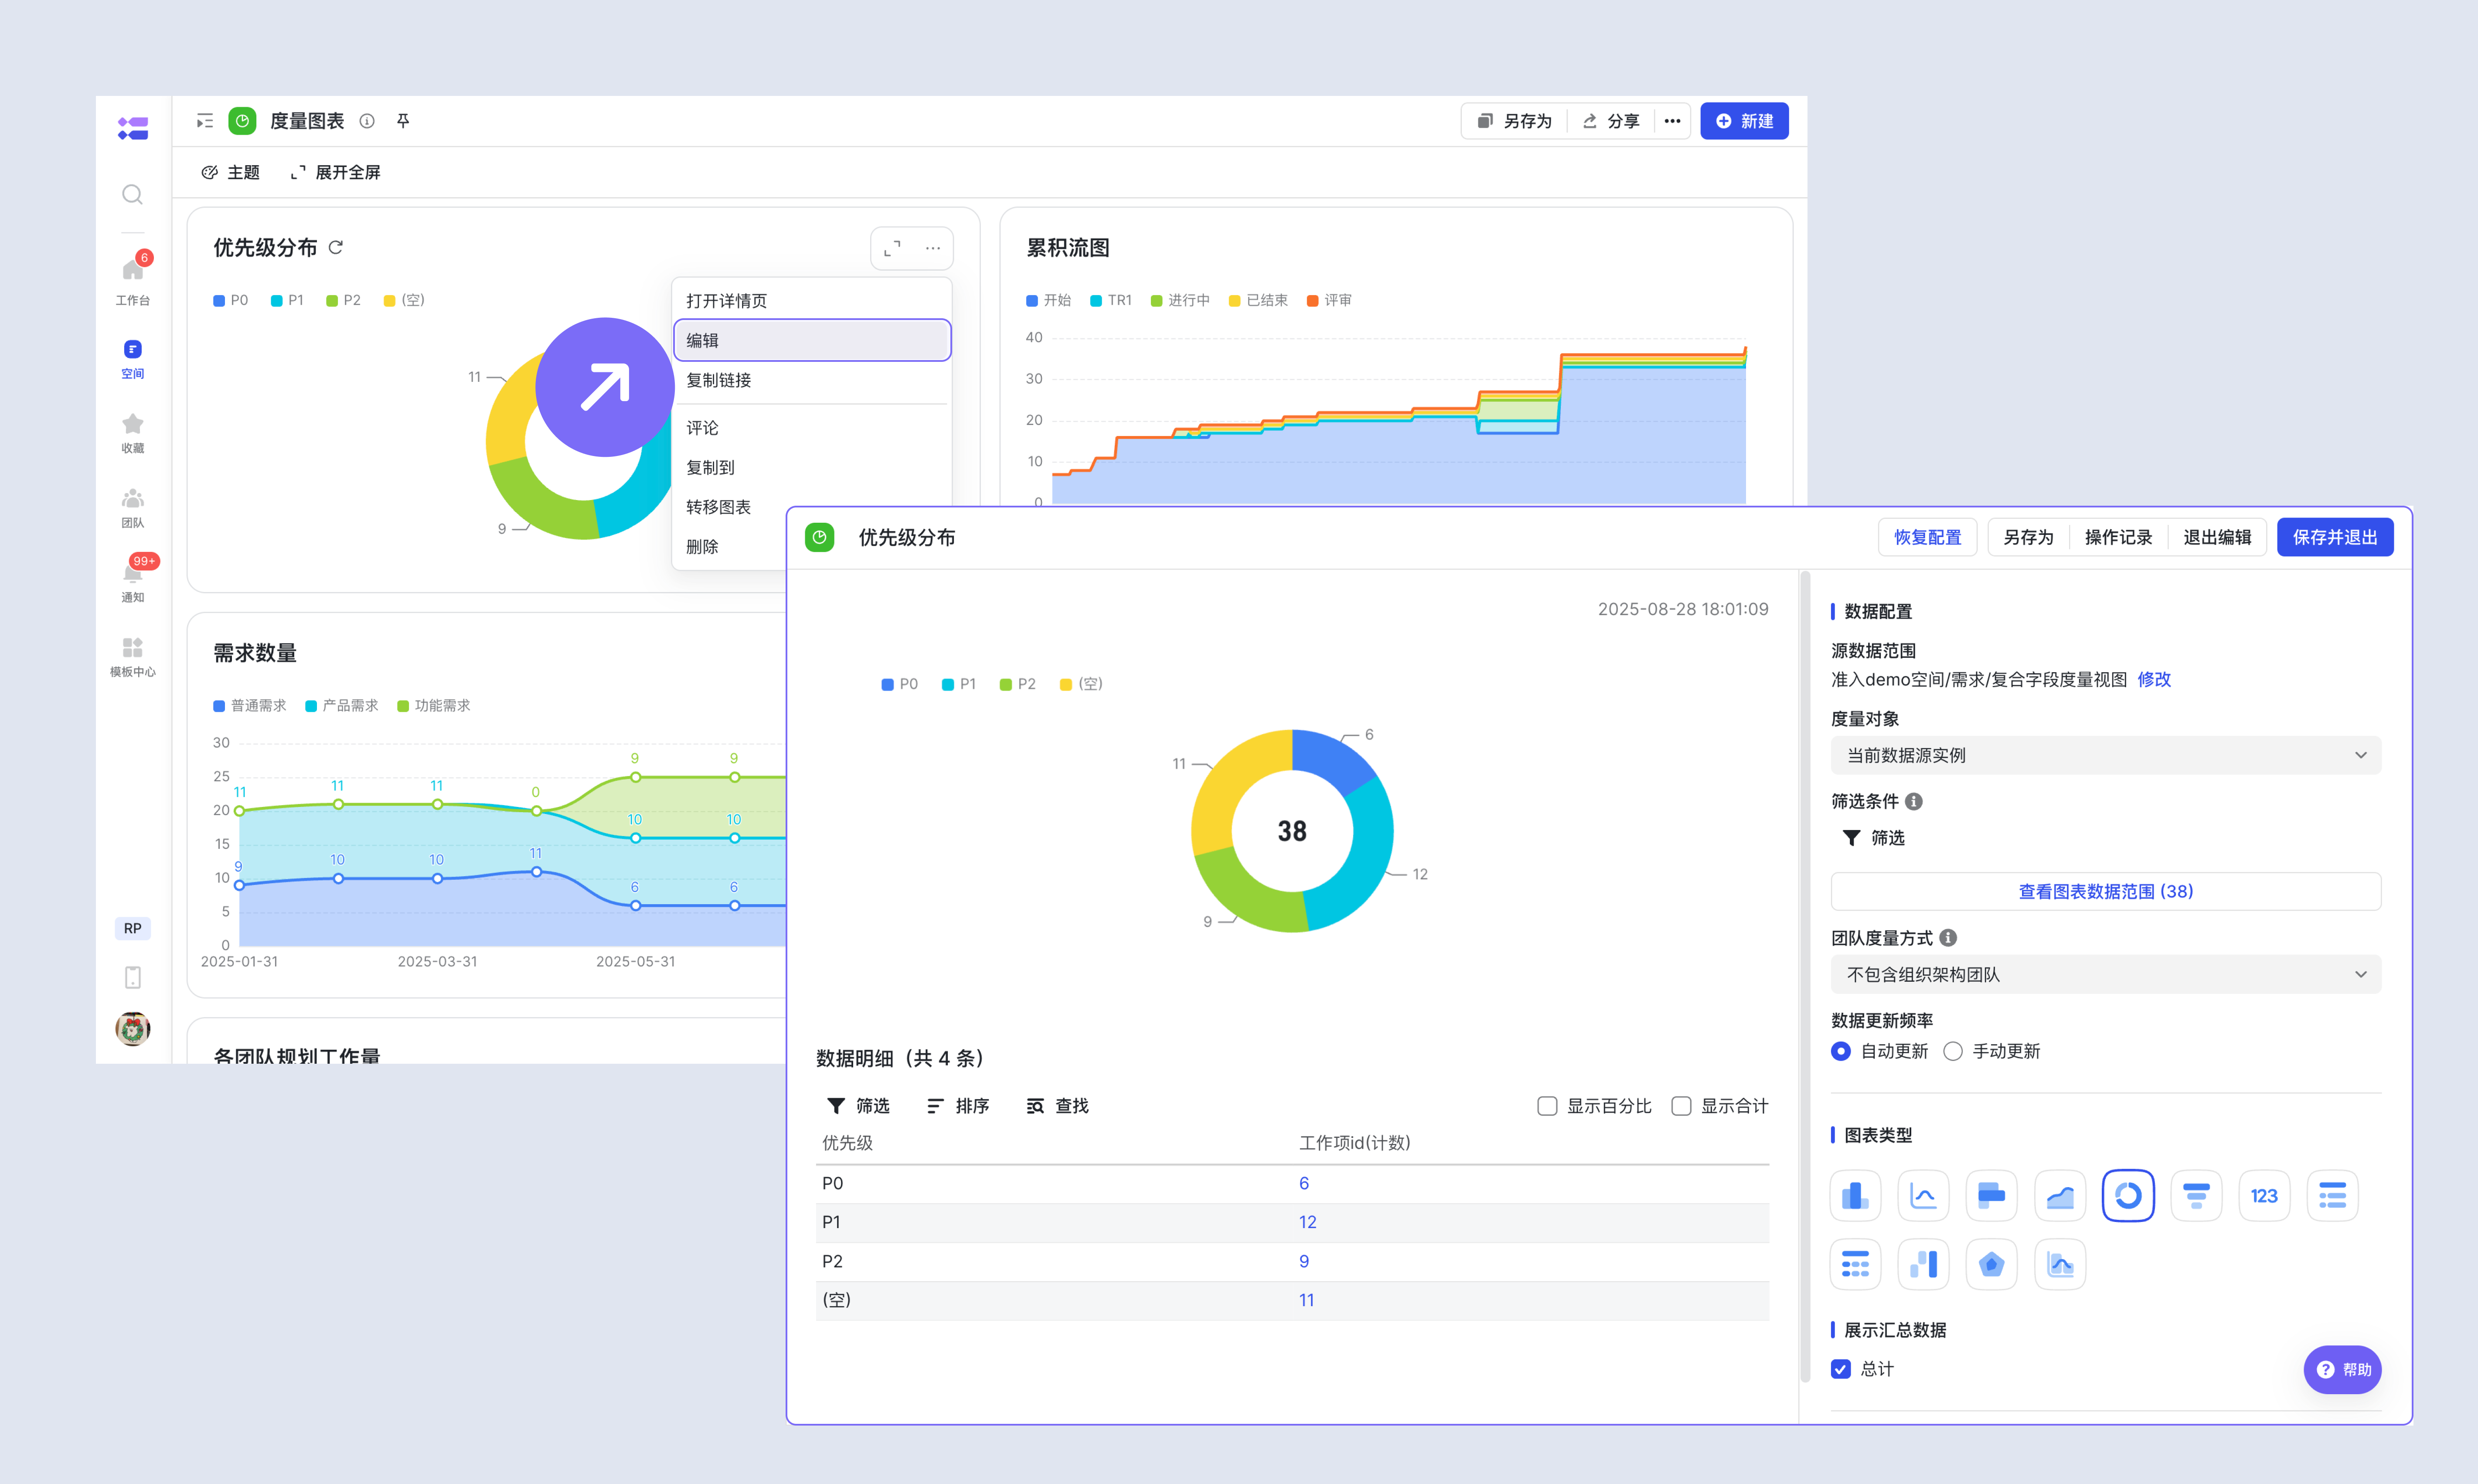2478x1484 pixels.
Task: Click 排序 in the 数据明细 toolbar
Action: click(x=958, y=1106)
